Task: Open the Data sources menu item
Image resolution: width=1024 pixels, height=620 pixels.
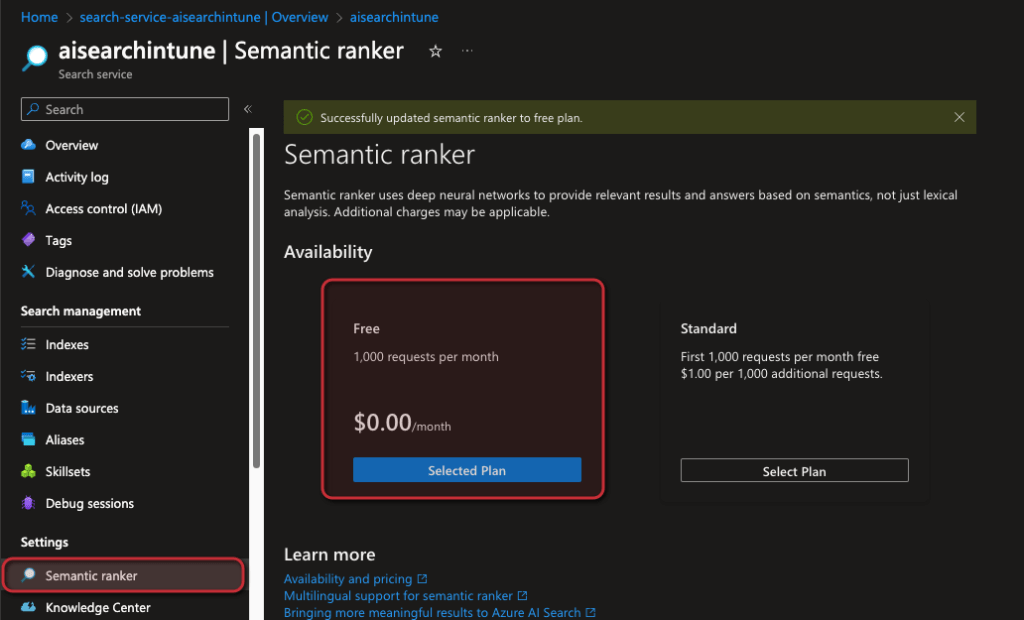Action: [x=81, y=408]
